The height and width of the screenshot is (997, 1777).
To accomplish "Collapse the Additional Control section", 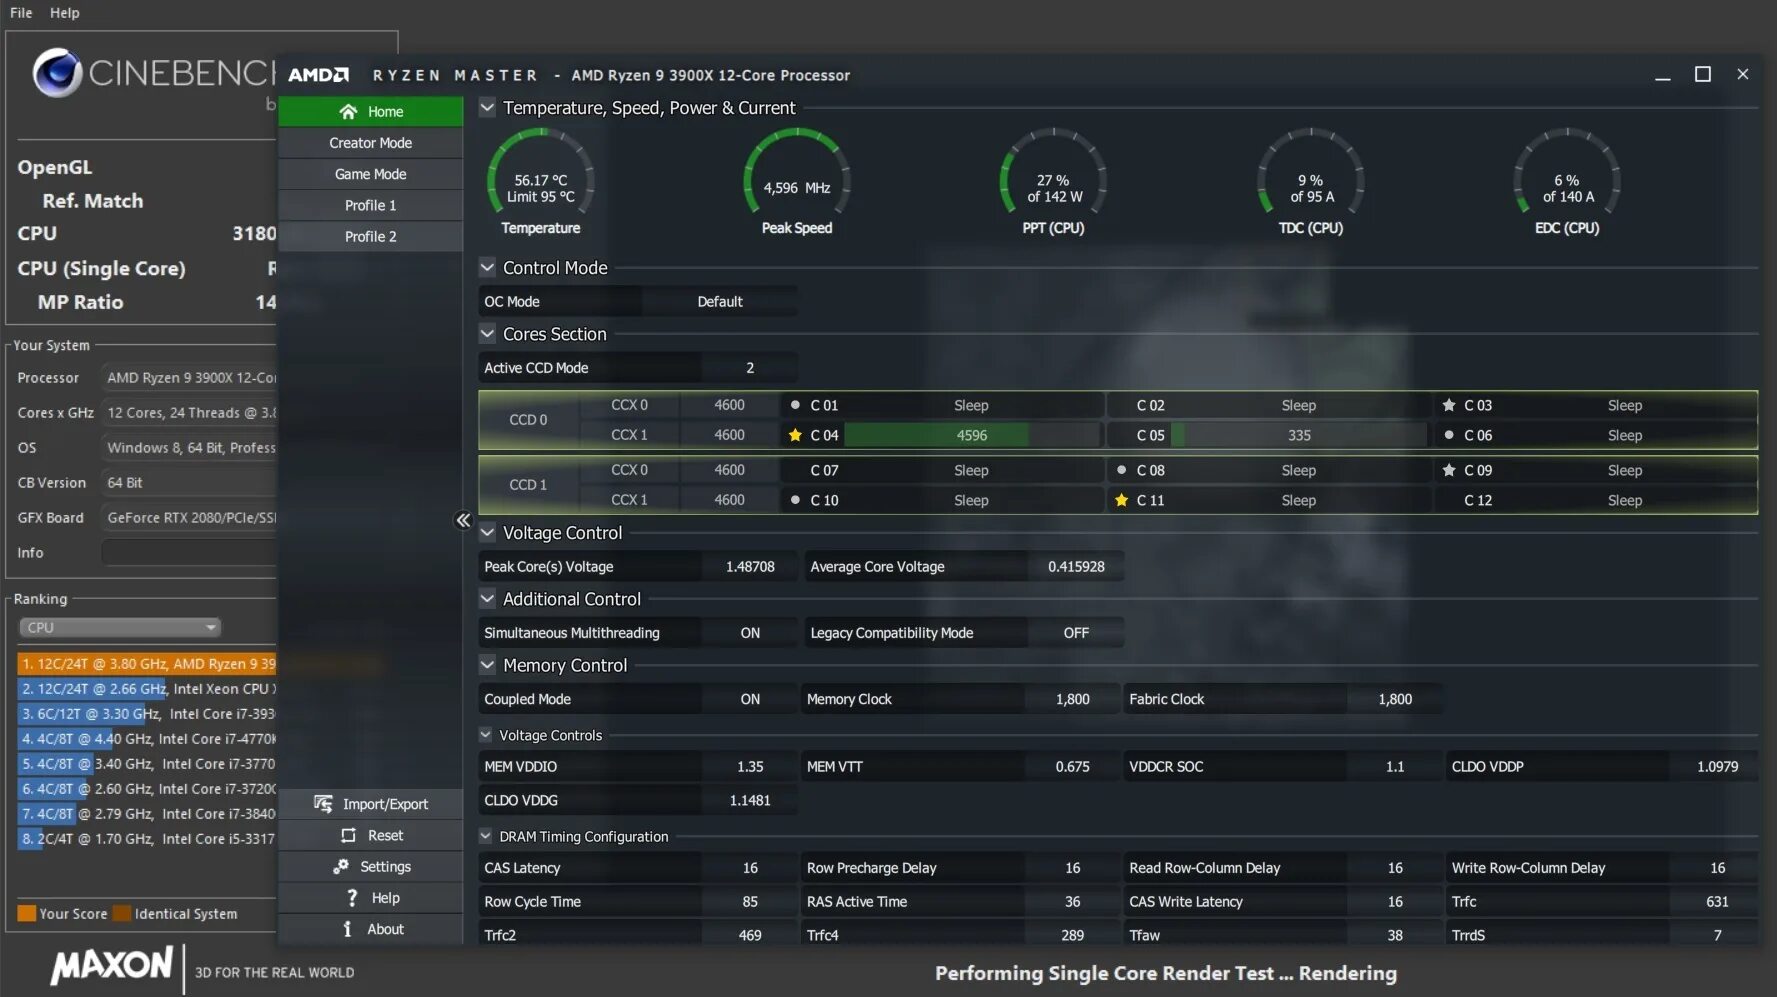I will (487, 598).
